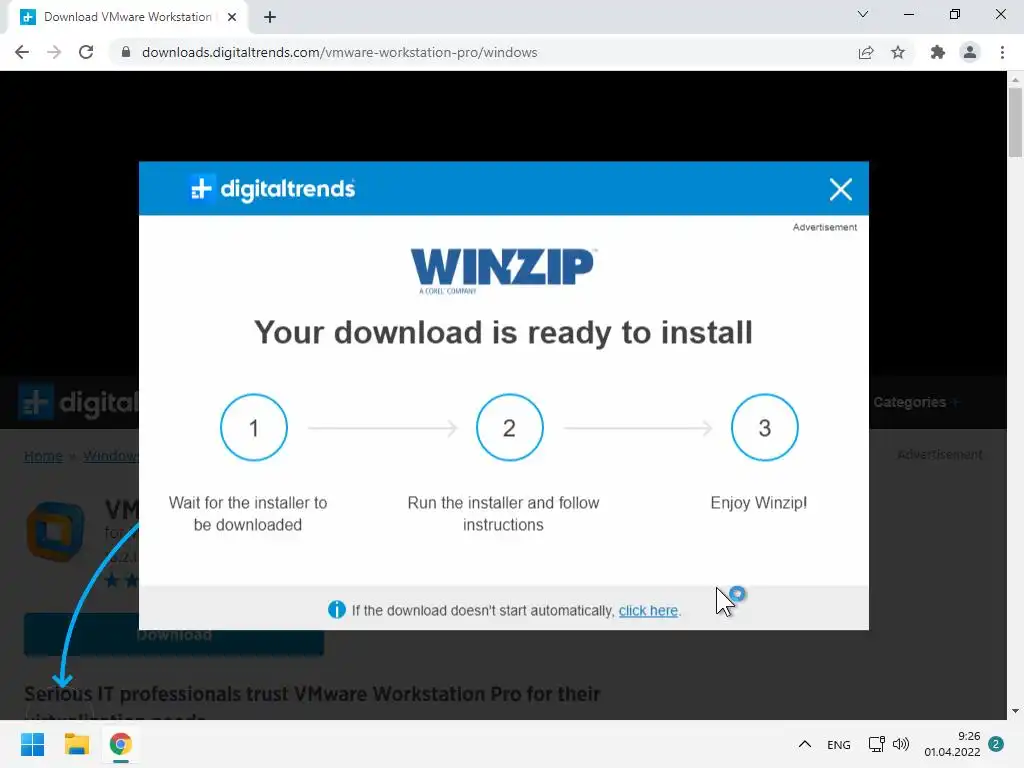Click Chrome icon in taskbar

(x=121, y=744)
